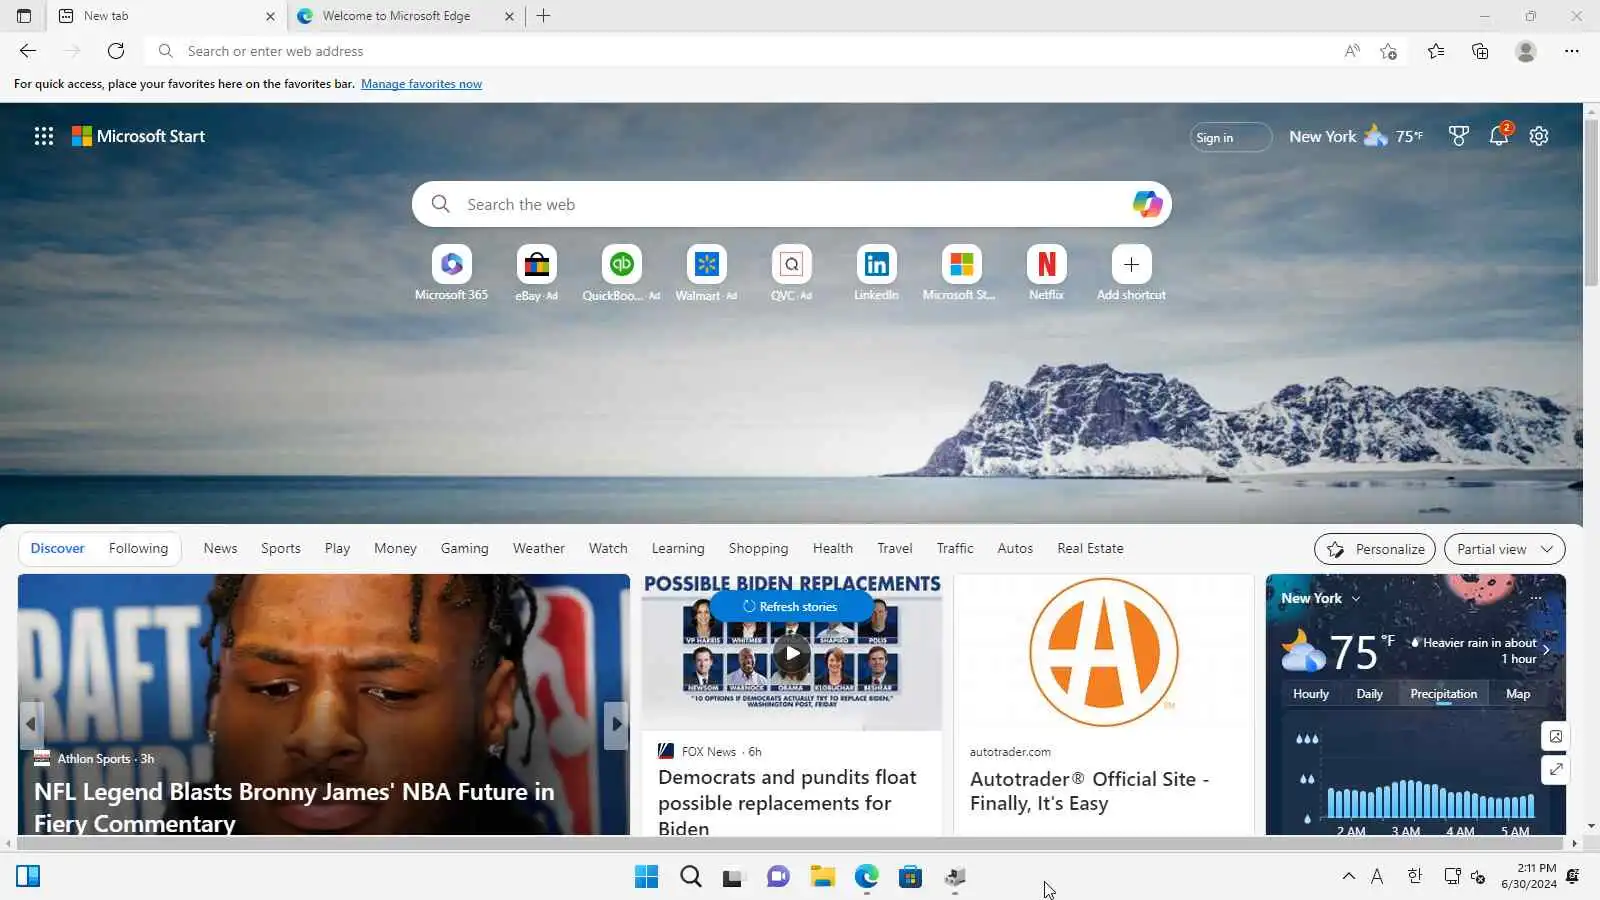Close the New tab tab
Screen dimensions: 1600x900
tap(270, 16)
